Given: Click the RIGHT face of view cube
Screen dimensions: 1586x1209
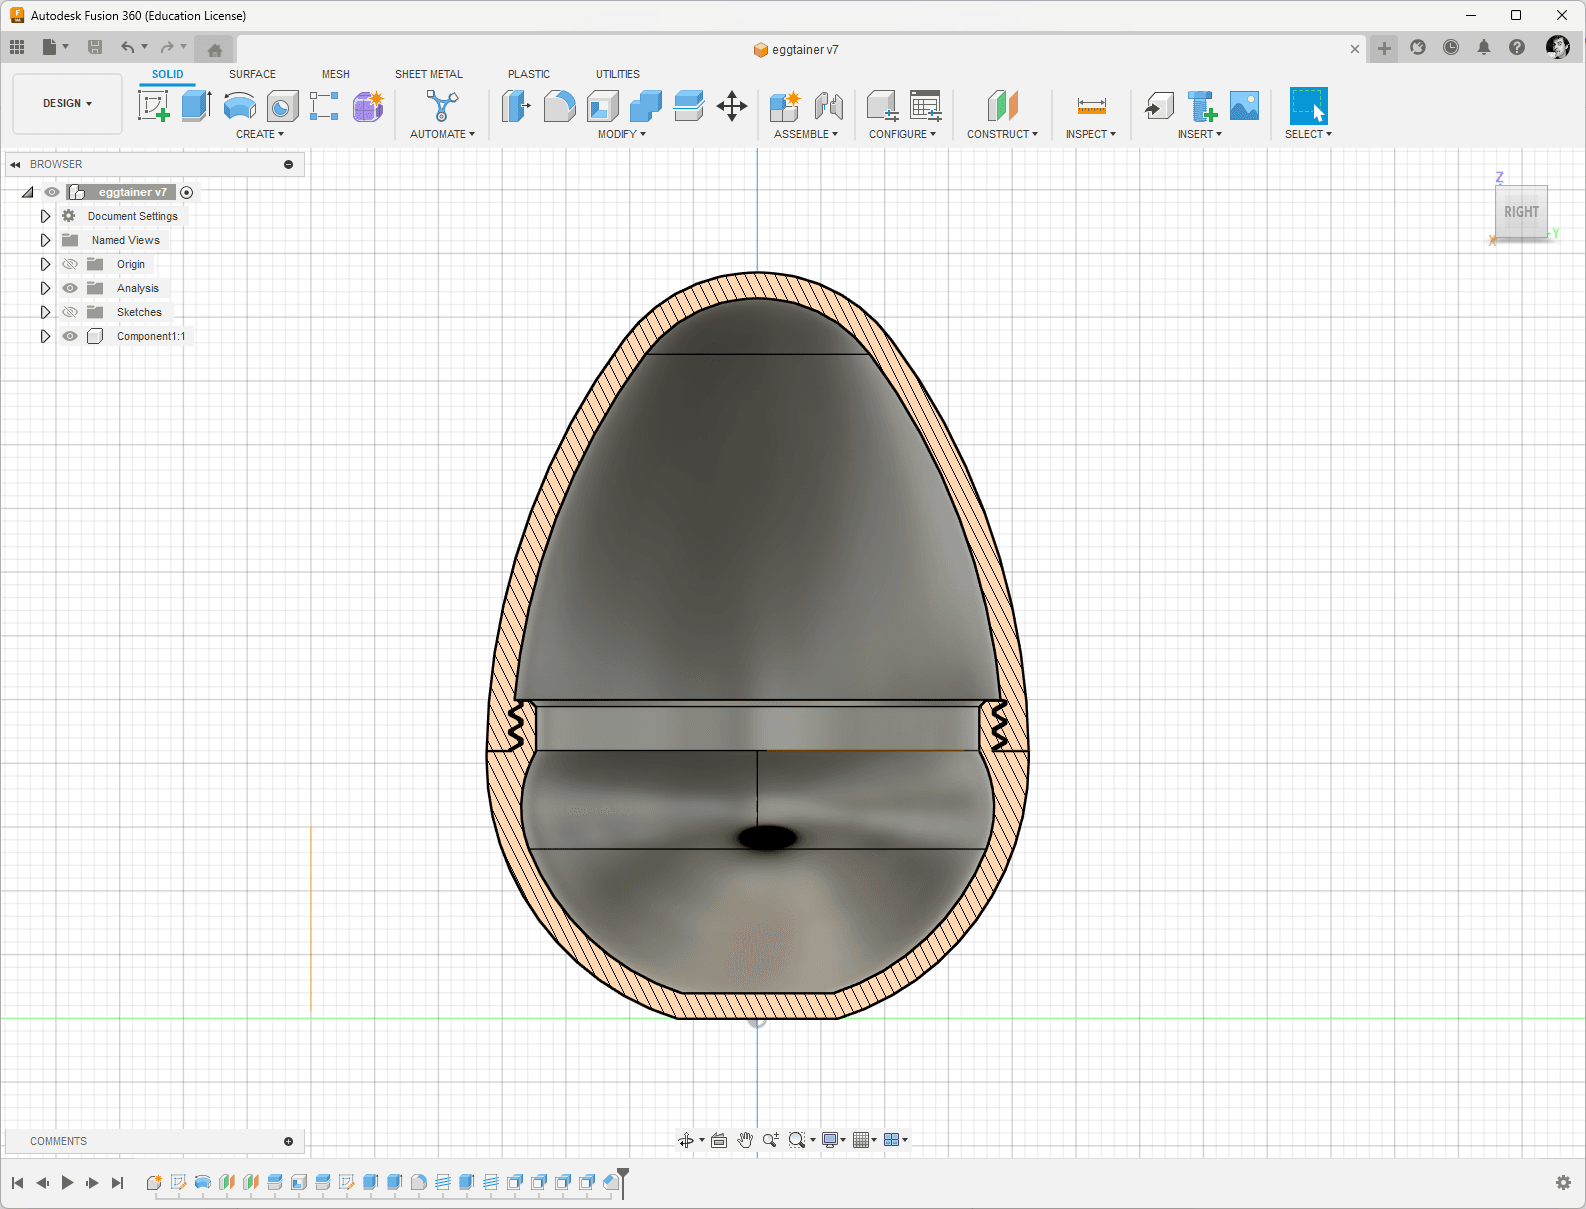Looking at the screenshot, I should click(x=1521, y=212).
